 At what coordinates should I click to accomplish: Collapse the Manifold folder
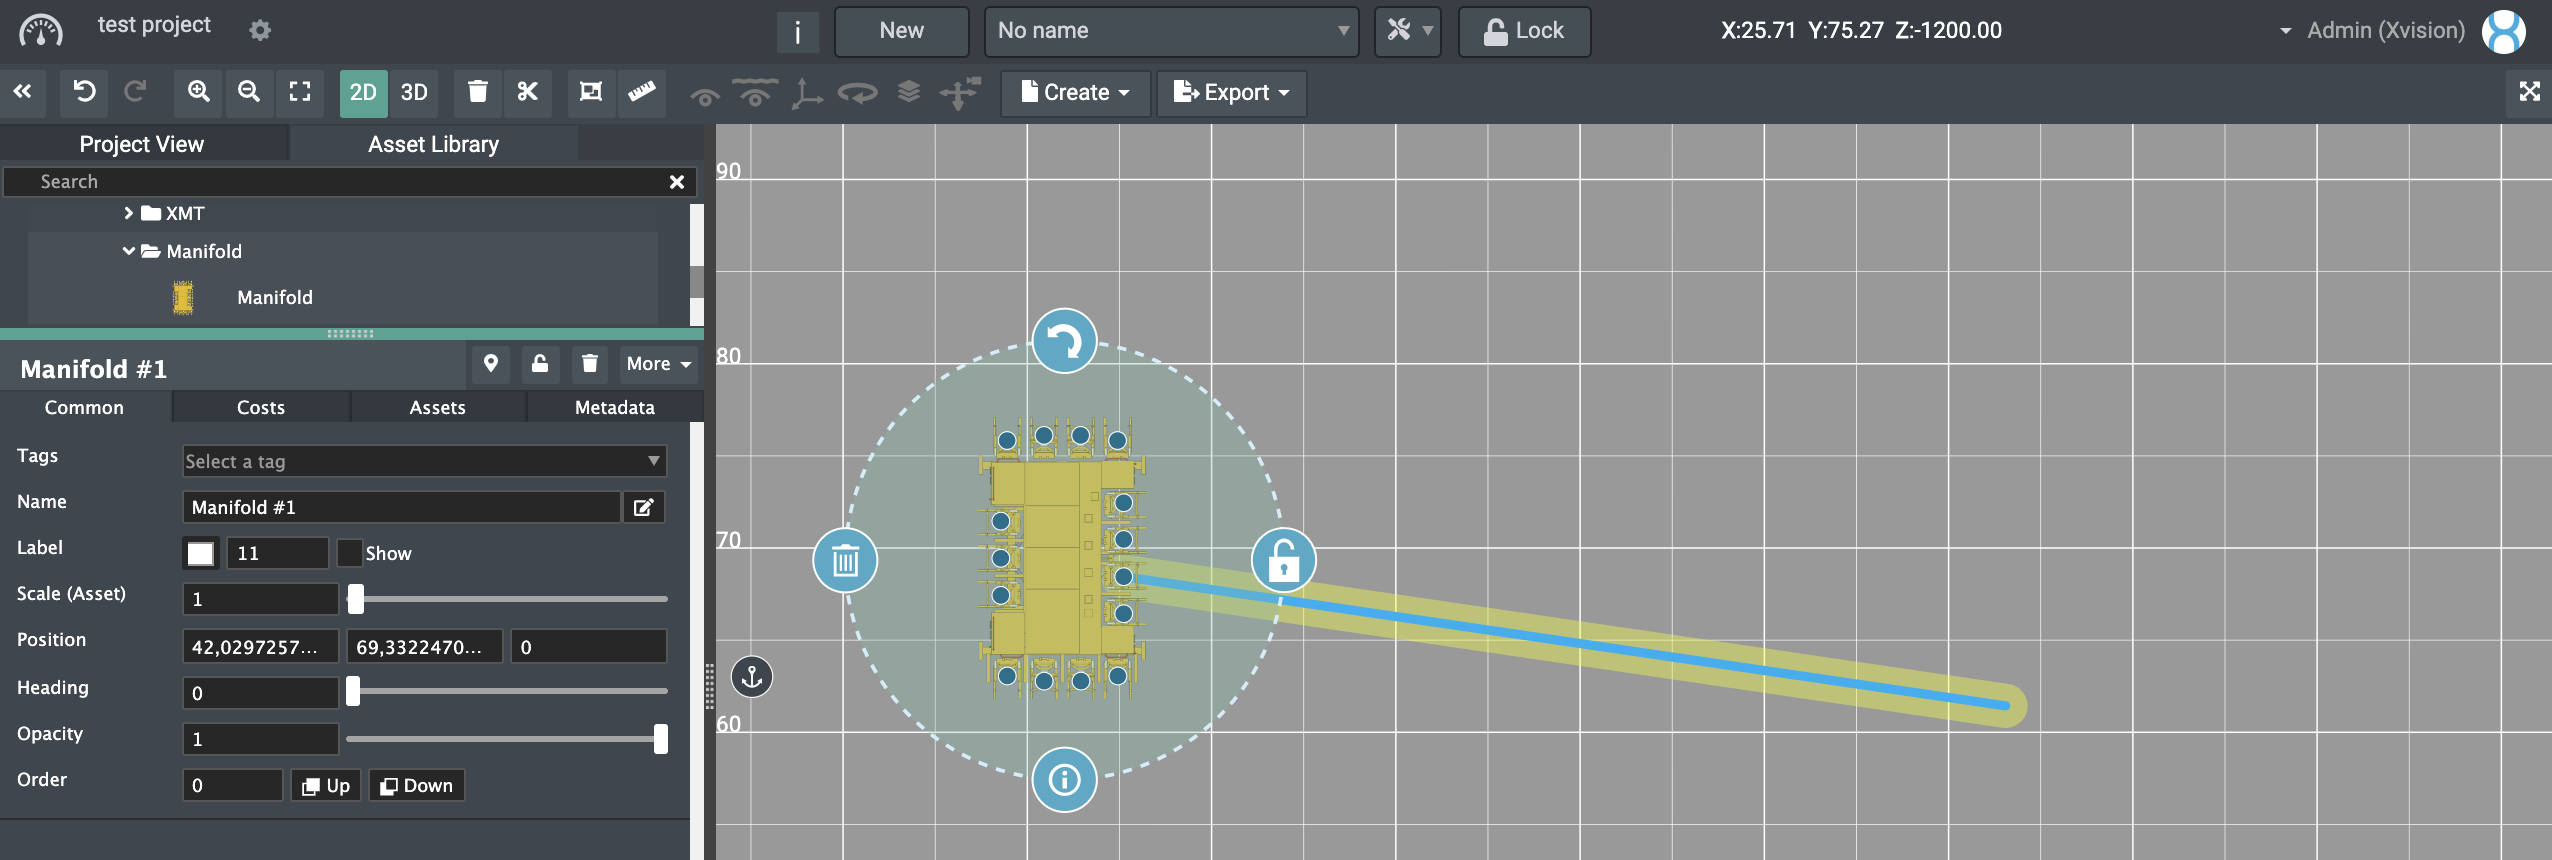tap(128, 251)
